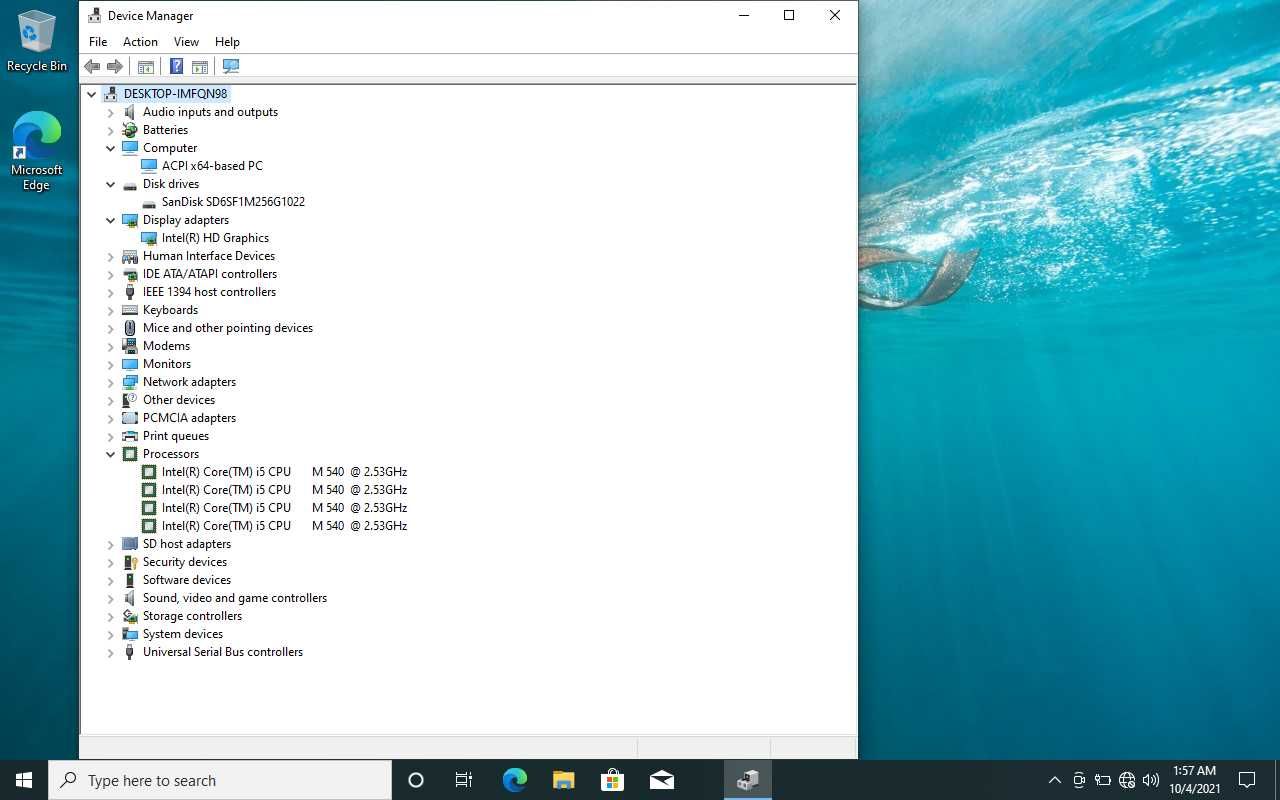Click the SD host adapters icon
Screen dimensions: 1280x800
pyautogui.click(x=130, y=544)
